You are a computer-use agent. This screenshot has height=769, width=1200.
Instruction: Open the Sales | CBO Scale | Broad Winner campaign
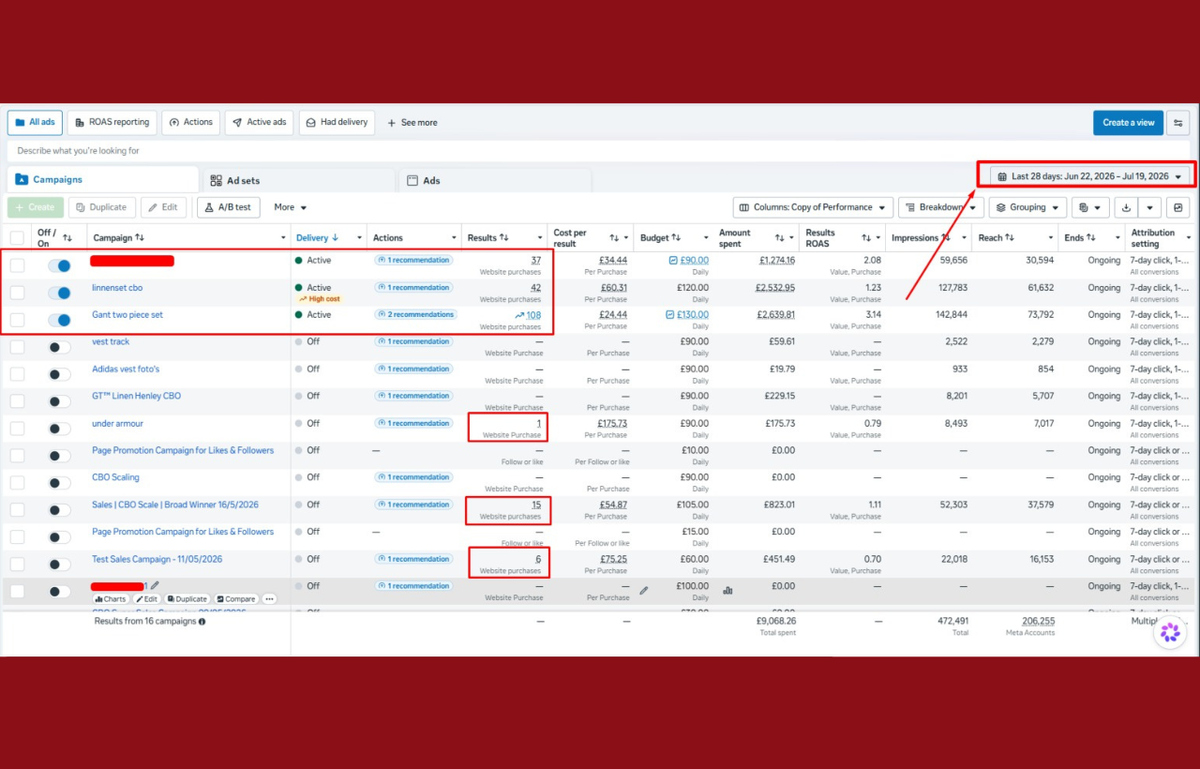click(x=175, y=504)
